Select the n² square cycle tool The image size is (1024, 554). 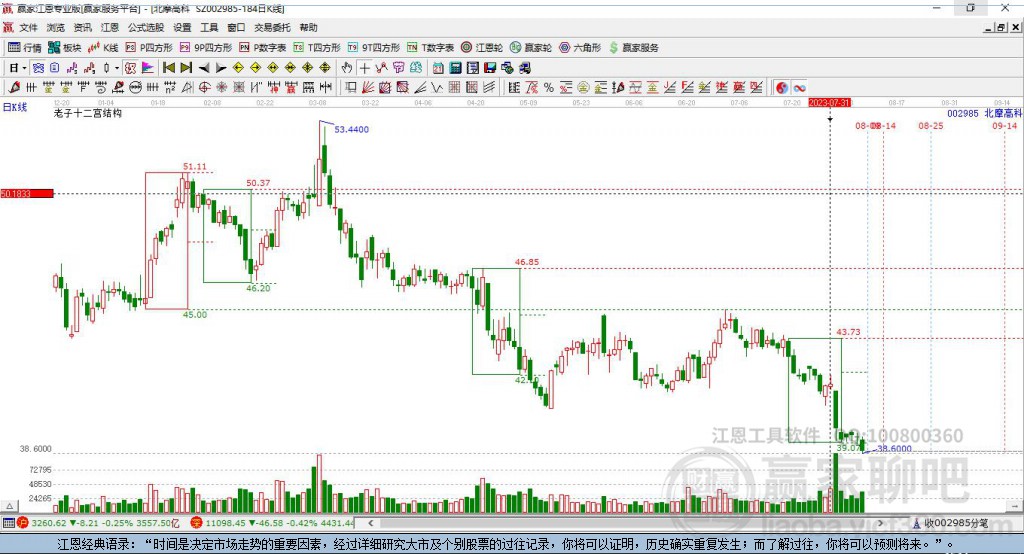click(x=170, y=88)
